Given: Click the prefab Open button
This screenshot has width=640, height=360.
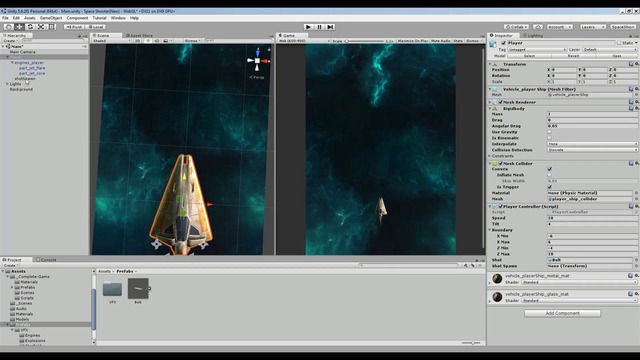Looking at the screenshot, I should pyautogui.click(x=617, y=56).
